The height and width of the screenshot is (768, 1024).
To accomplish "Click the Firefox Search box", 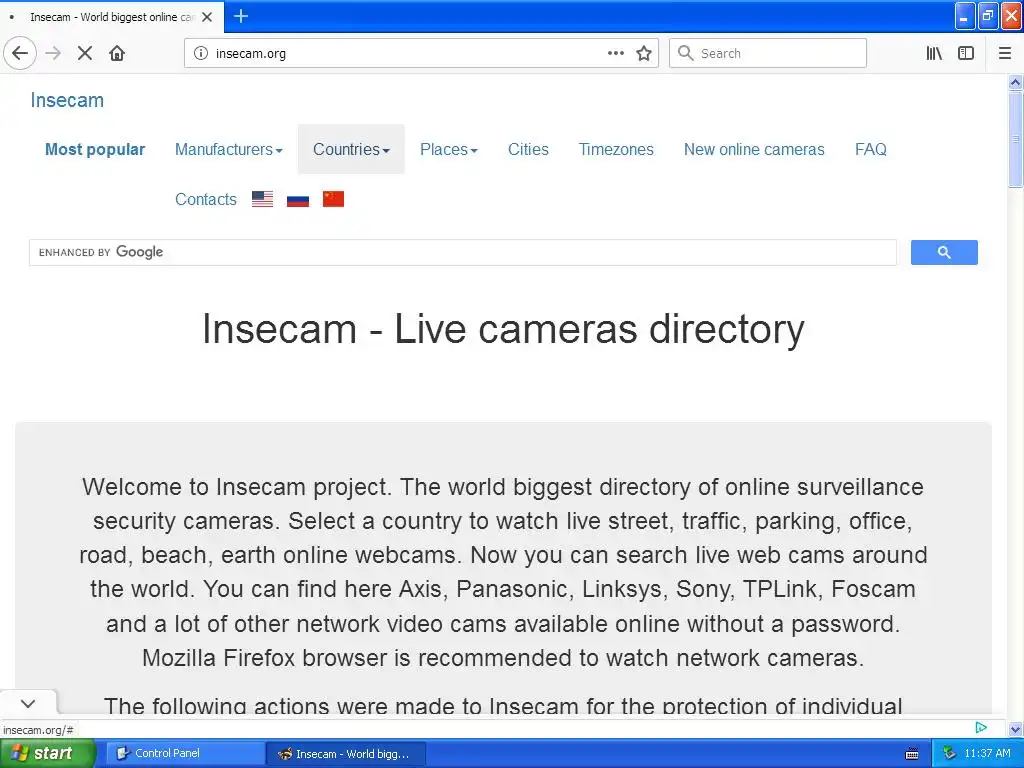I will click(768, 54).
